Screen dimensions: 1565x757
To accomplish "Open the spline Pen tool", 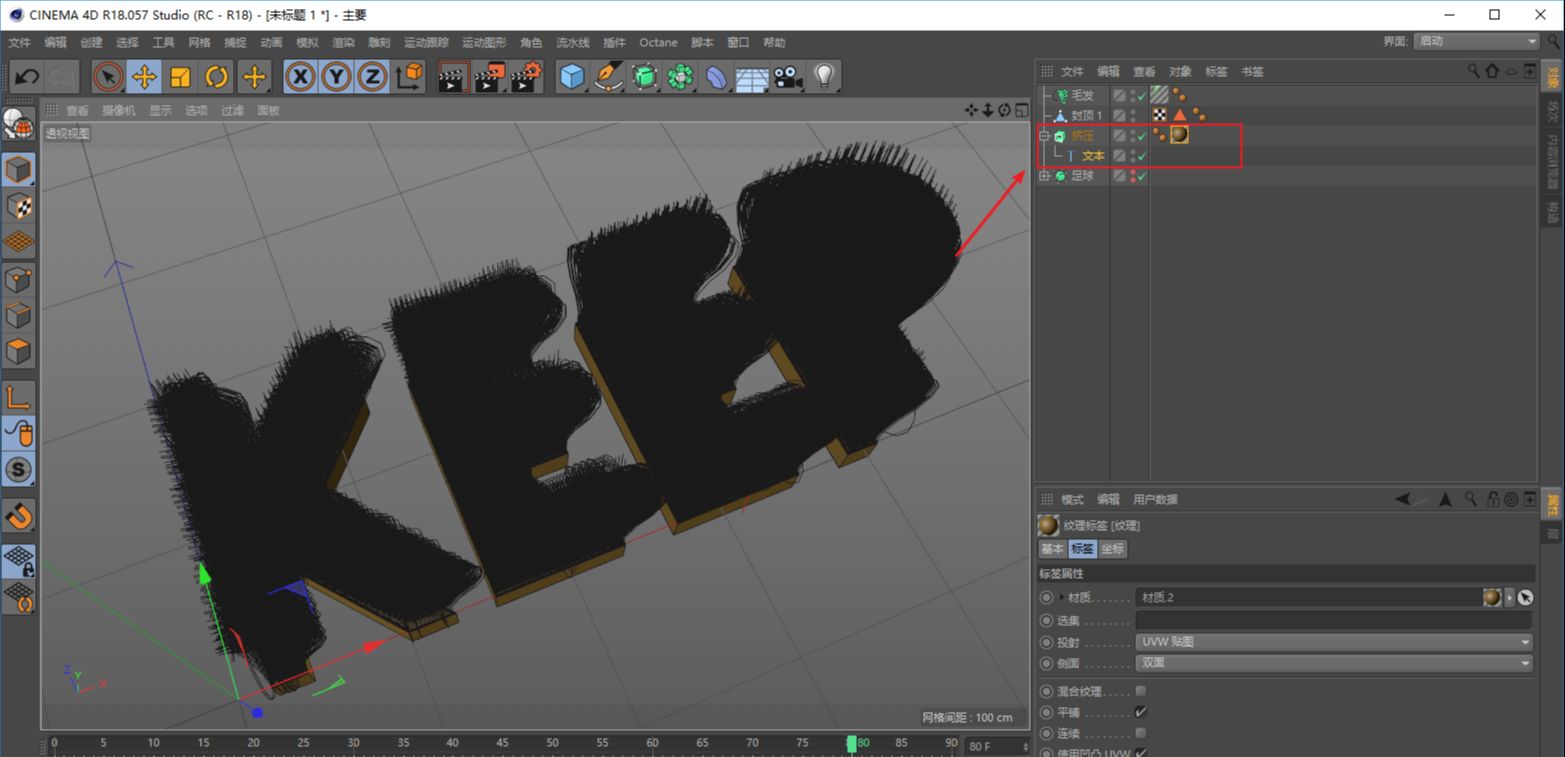I will 608,77.
